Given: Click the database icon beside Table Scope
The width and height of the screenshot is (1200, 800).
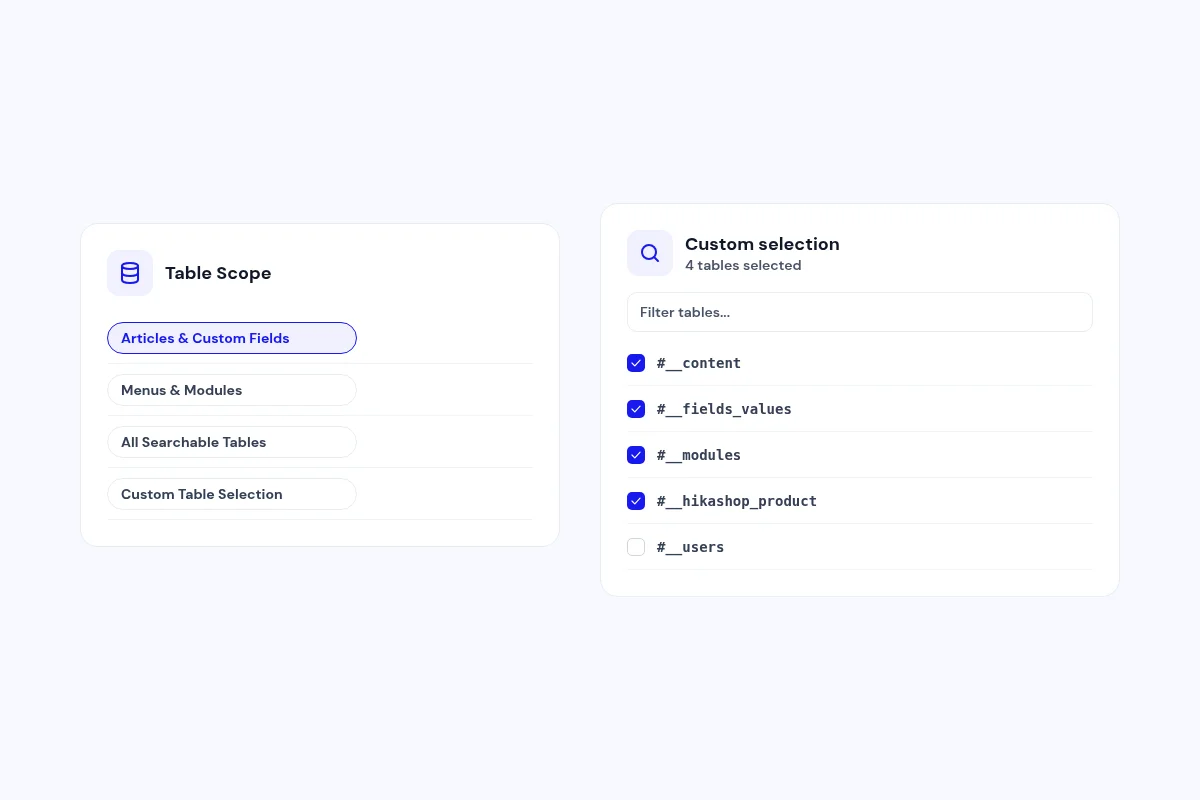Looking at the screenshot, I should tap(130, 273).
